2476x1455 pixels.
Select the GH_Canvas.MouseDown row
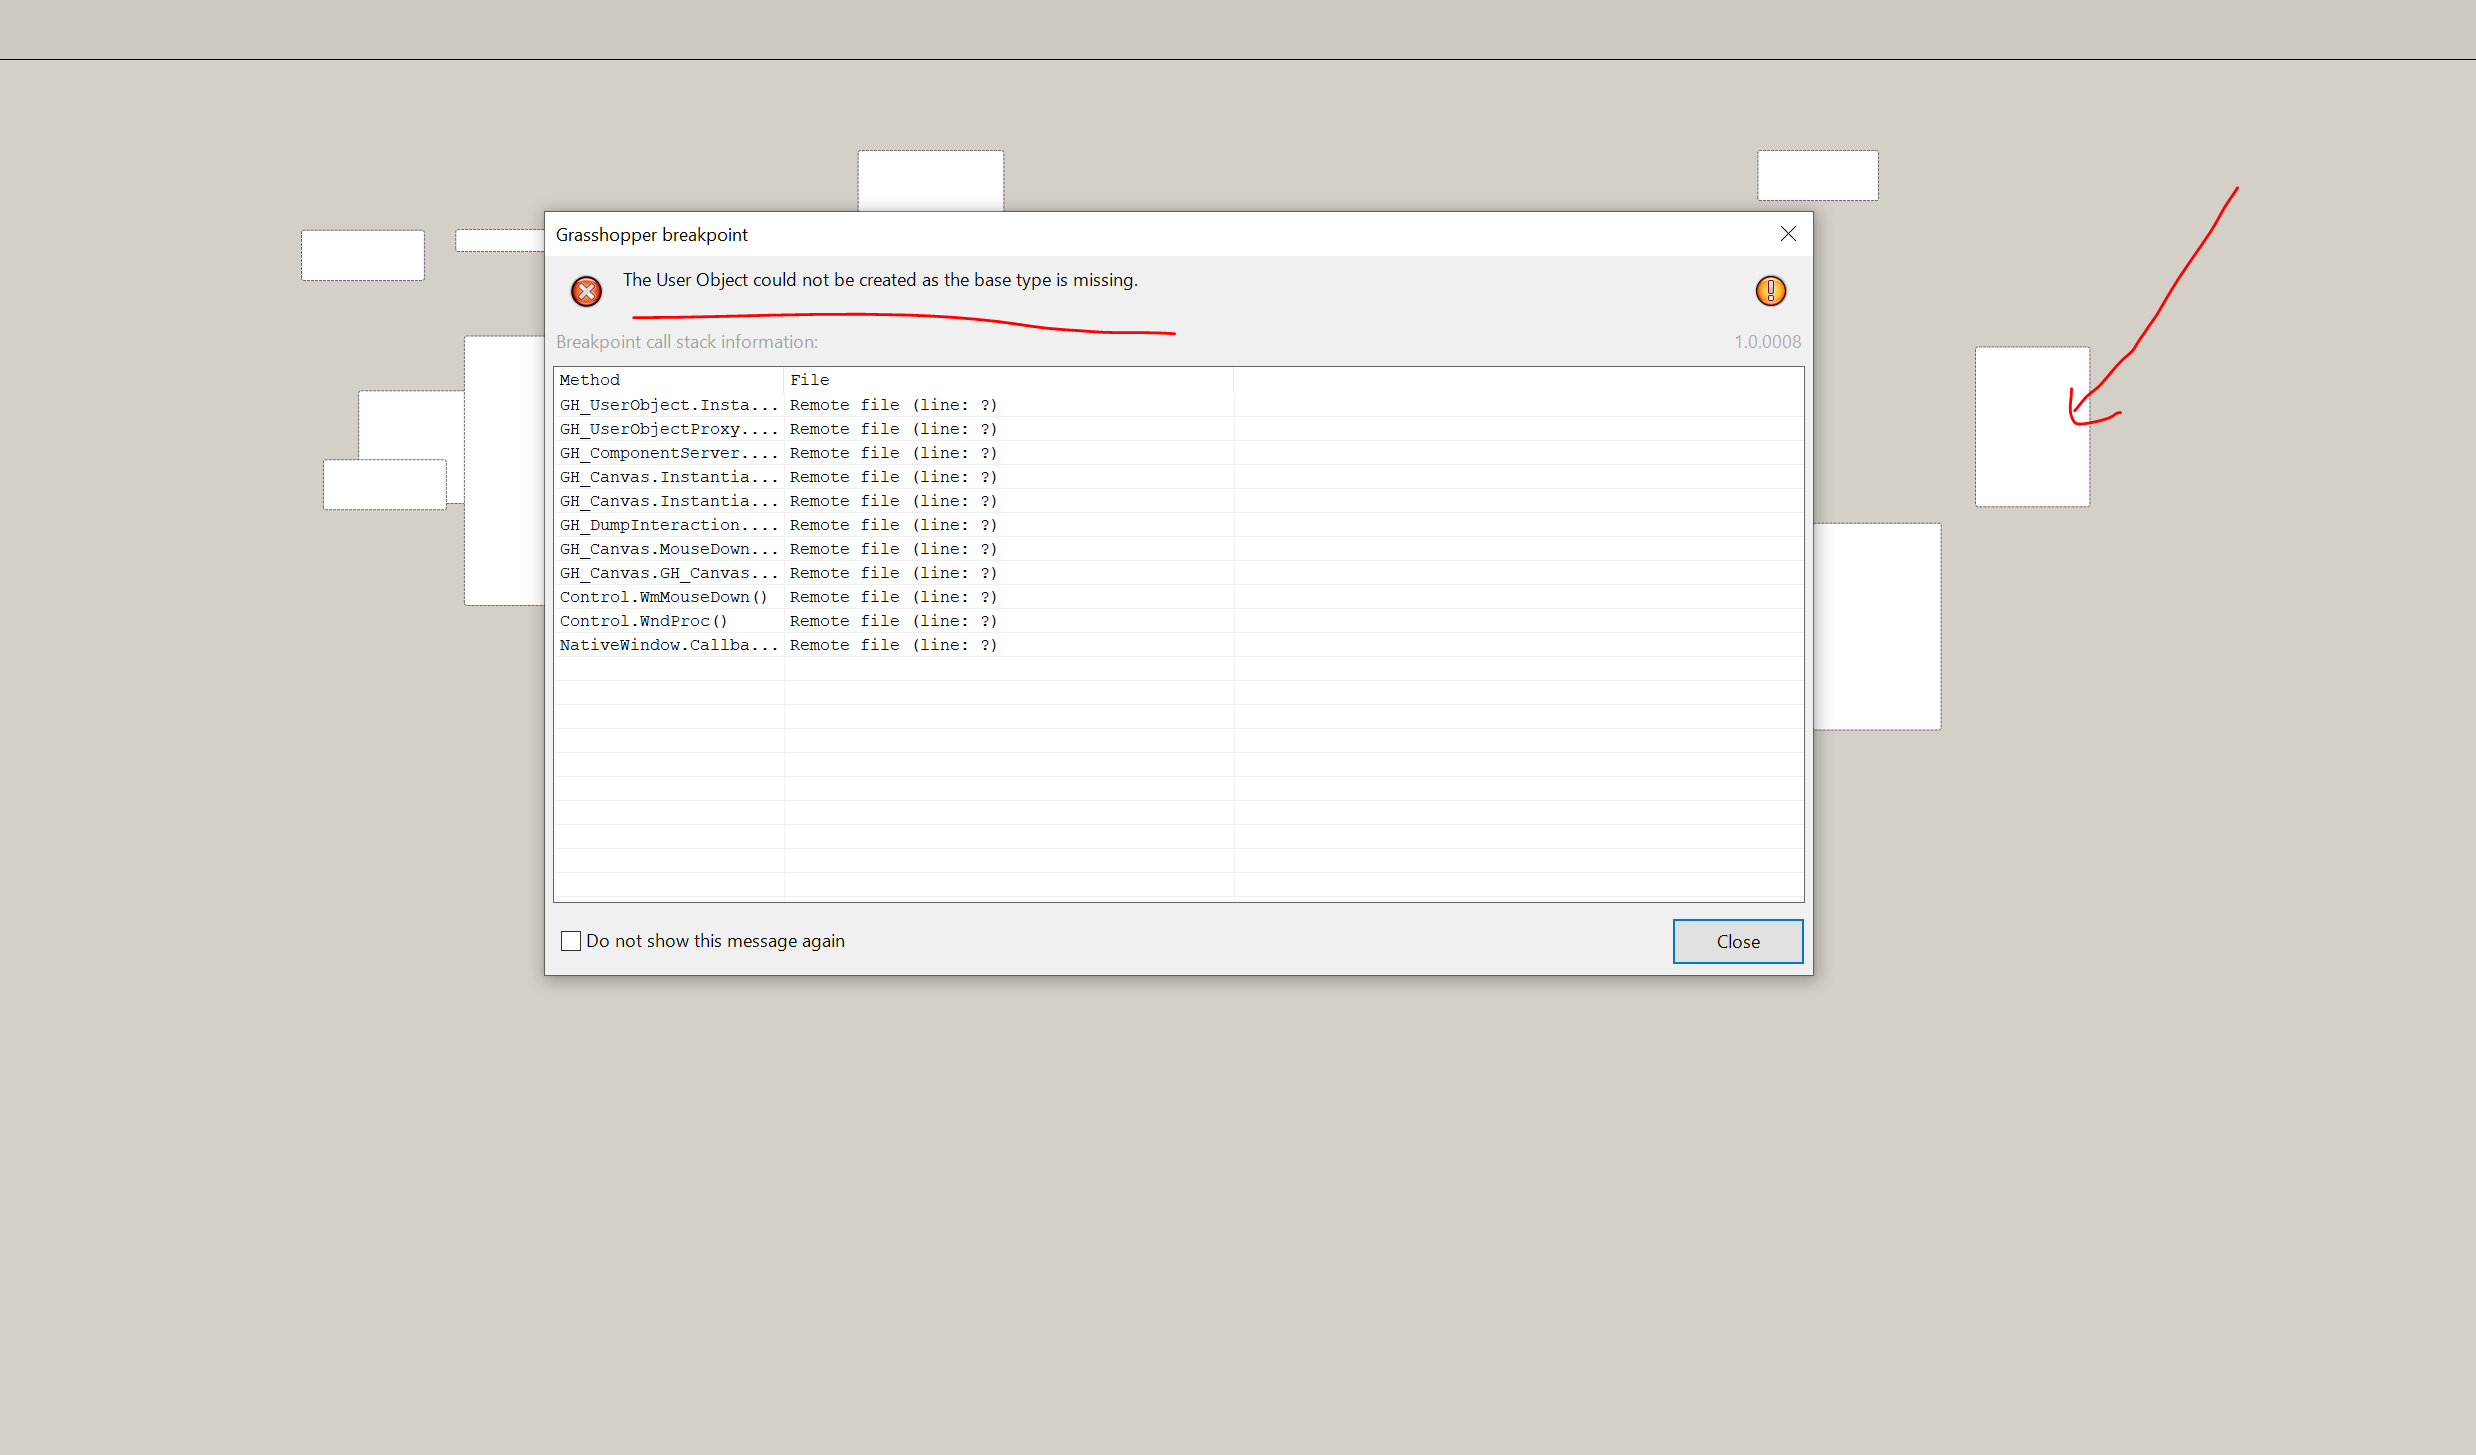pos(1178,549)
